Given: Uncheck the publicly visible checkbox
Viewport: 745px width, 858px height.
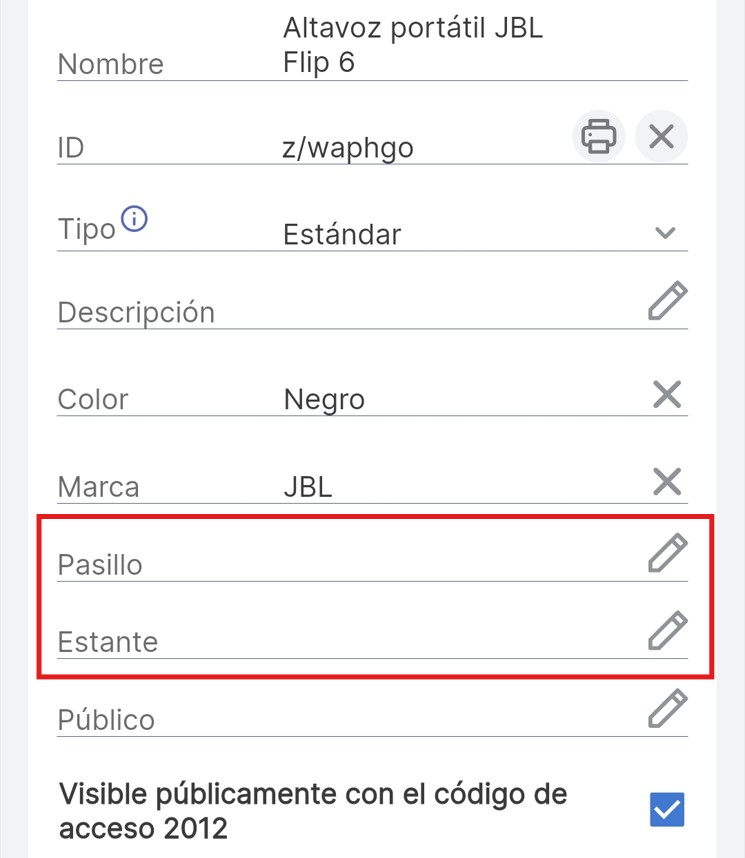Looking at the screenshot, I should point(667,809).
